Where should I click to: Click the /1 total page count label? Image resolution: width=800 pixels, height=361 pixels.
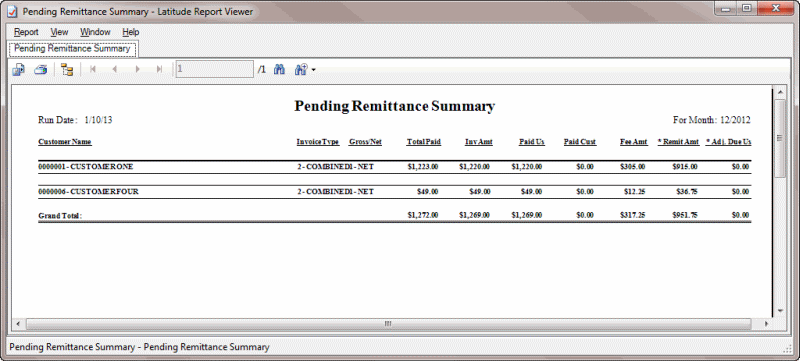pos(262,69)
